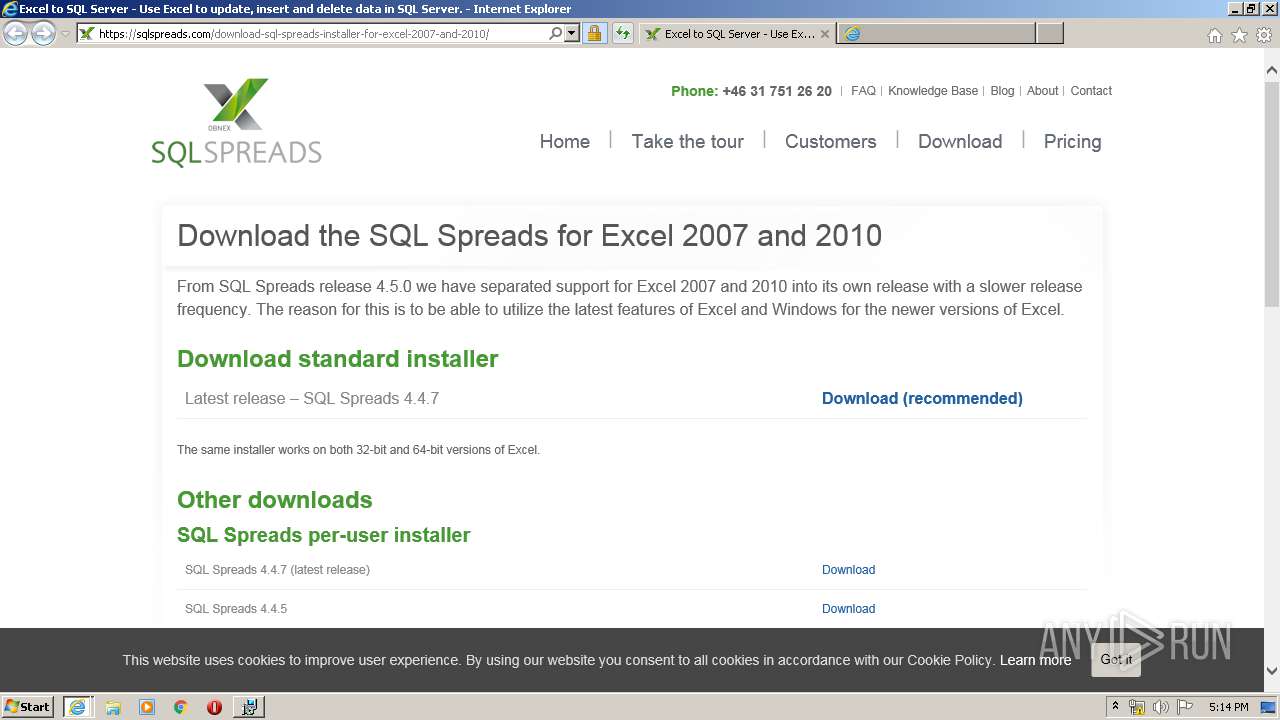
Task: Show hidden system tray icons
Action: 1115,707
